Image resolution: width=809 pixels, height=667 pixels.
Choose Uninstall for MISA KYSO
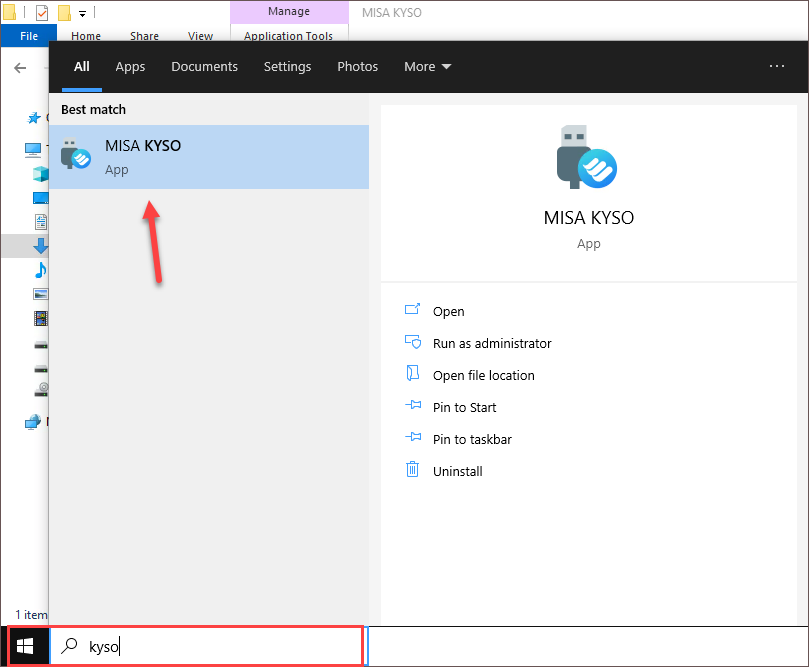click(x=458, y=471)
